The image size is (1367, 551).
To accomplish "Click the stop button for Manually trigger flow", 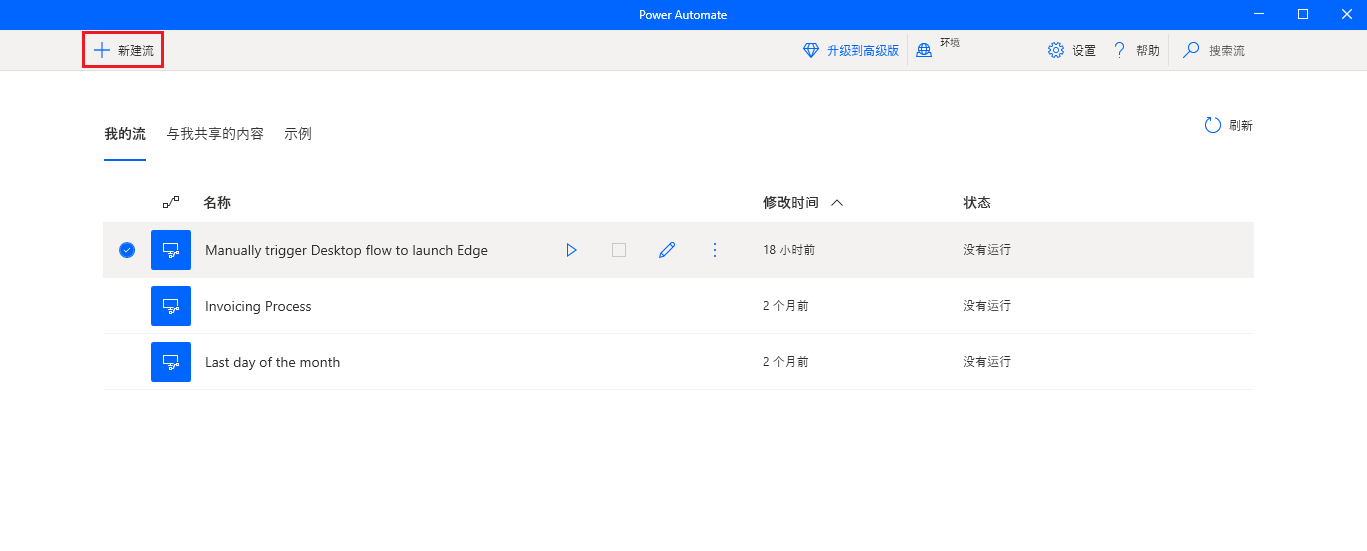I will coord(619,250).
